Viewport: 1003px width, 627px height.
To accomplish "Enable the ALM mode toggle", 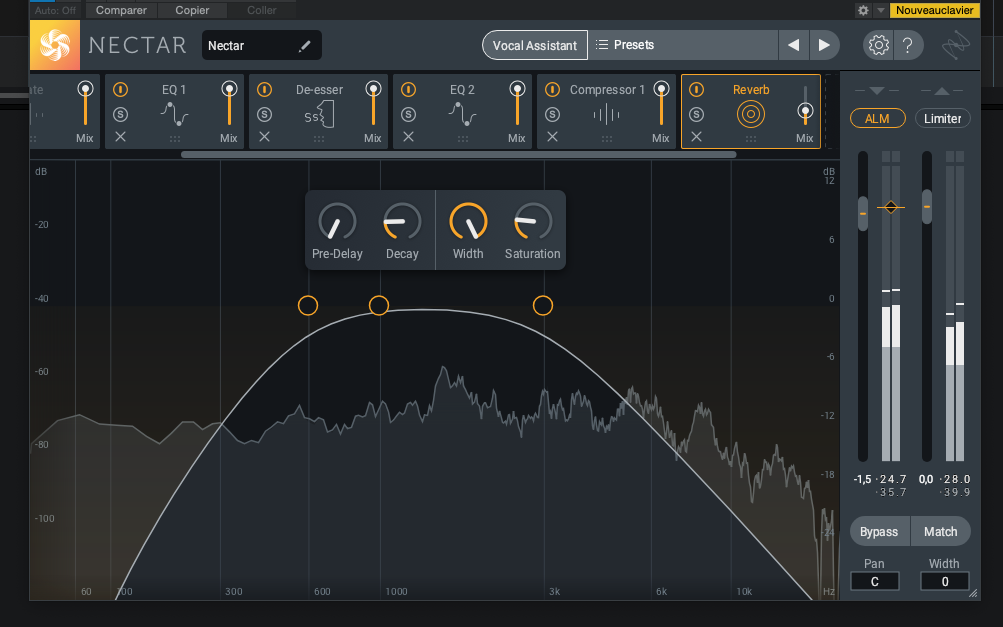I will point(877,118).
